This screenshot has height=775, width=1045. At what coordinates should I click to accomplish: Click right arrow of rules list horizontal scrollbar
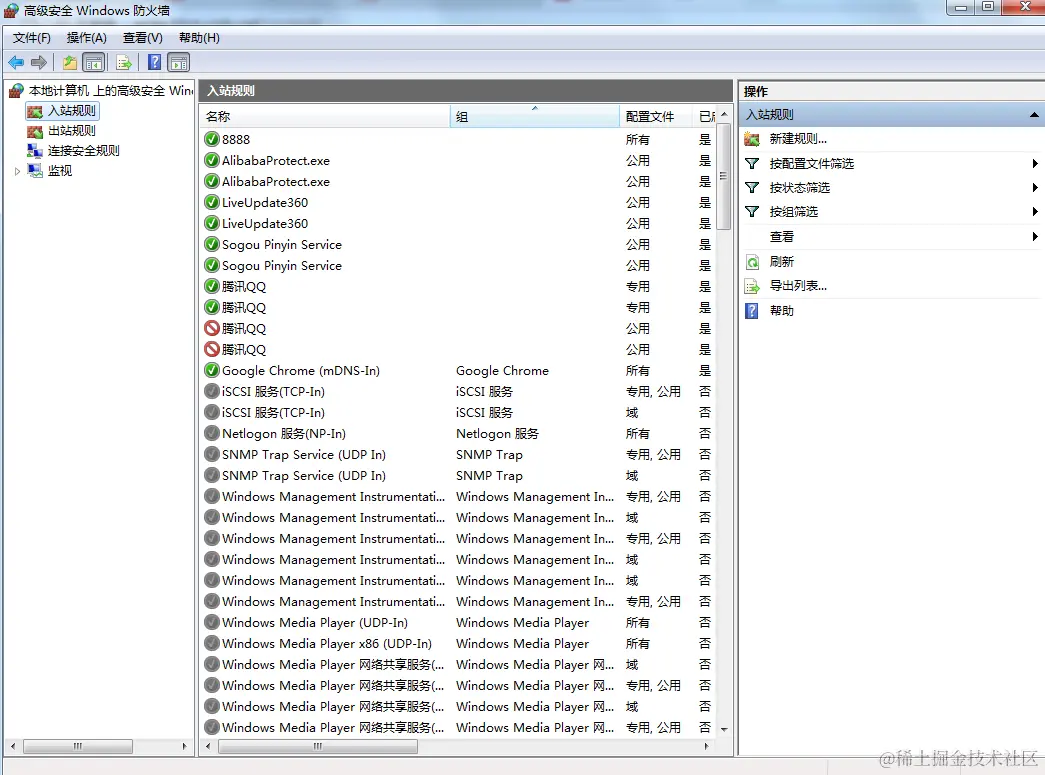click(x=706, y=746)
